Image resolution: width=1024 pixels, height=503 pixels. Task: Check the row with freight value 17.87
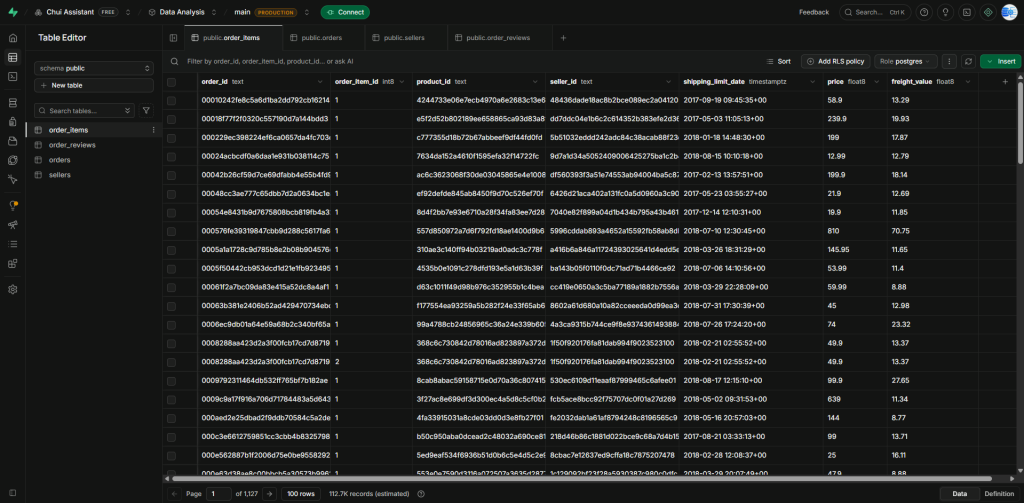(x=171, y=138)
